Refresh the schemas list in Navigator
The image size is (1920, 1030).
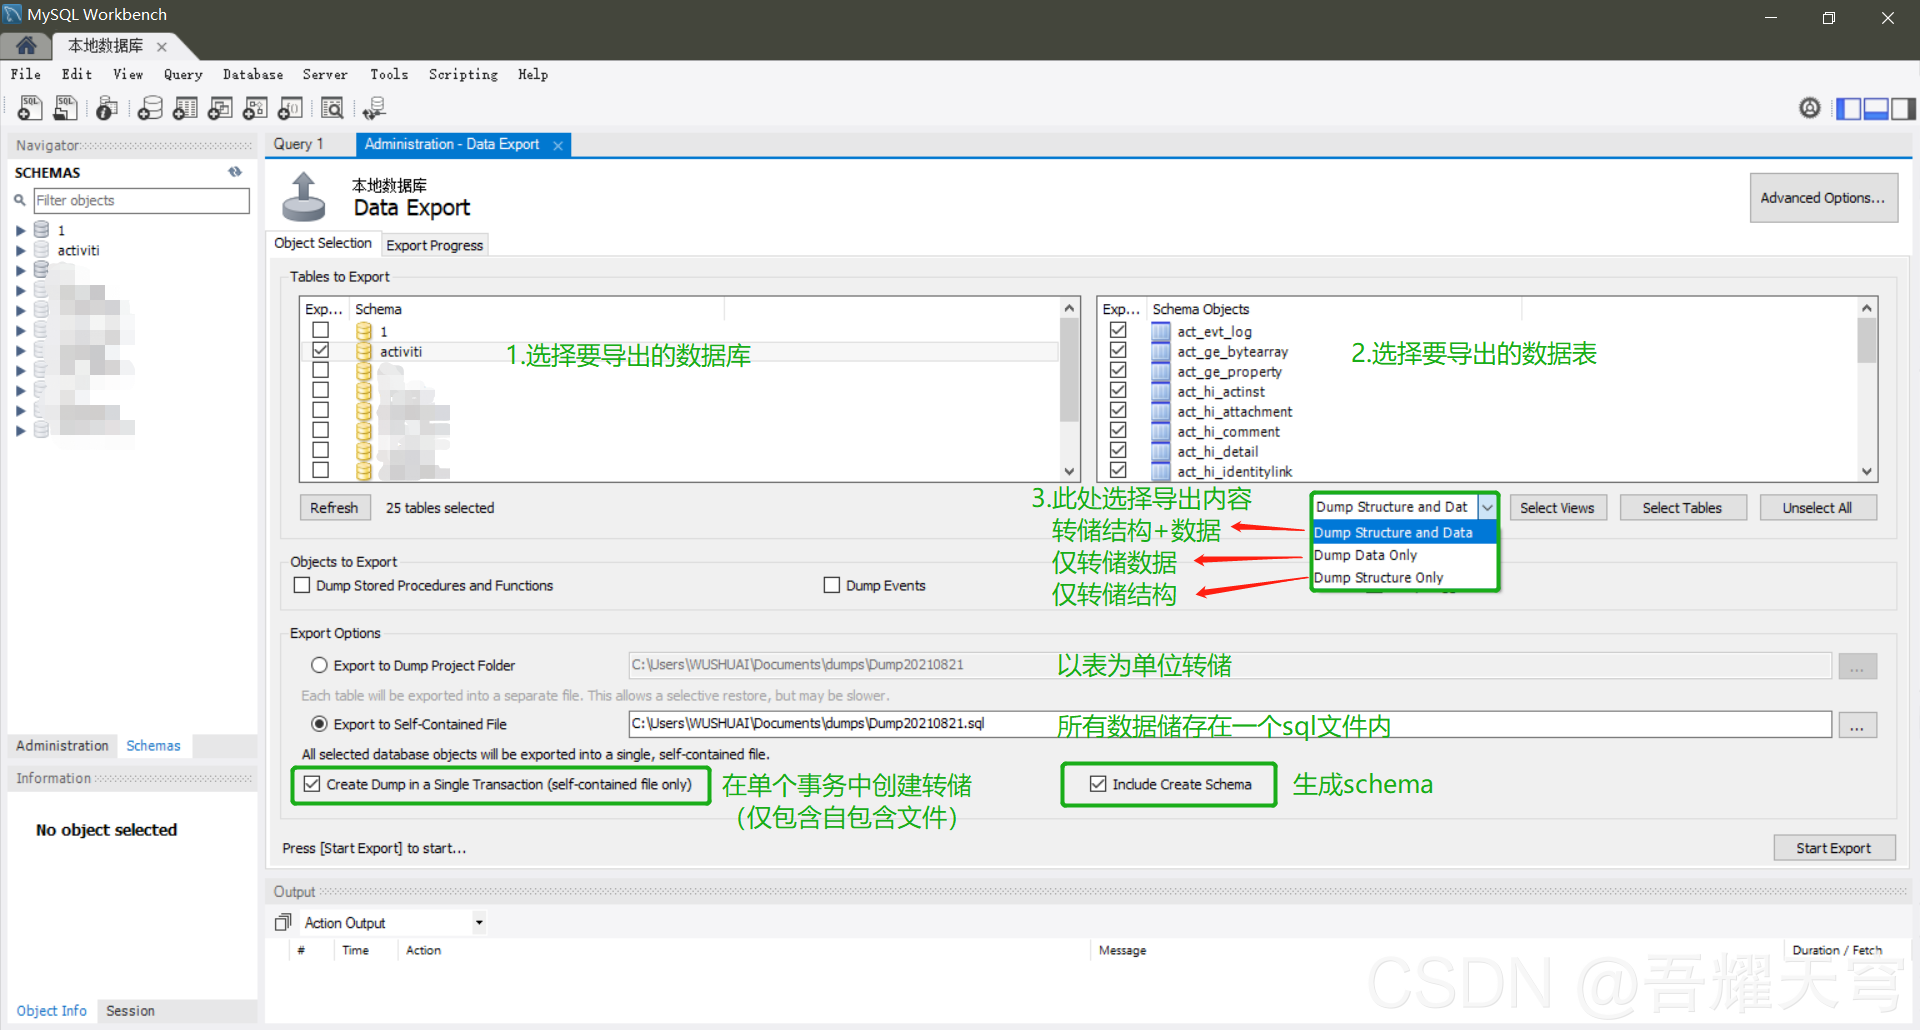coord(235,172)
